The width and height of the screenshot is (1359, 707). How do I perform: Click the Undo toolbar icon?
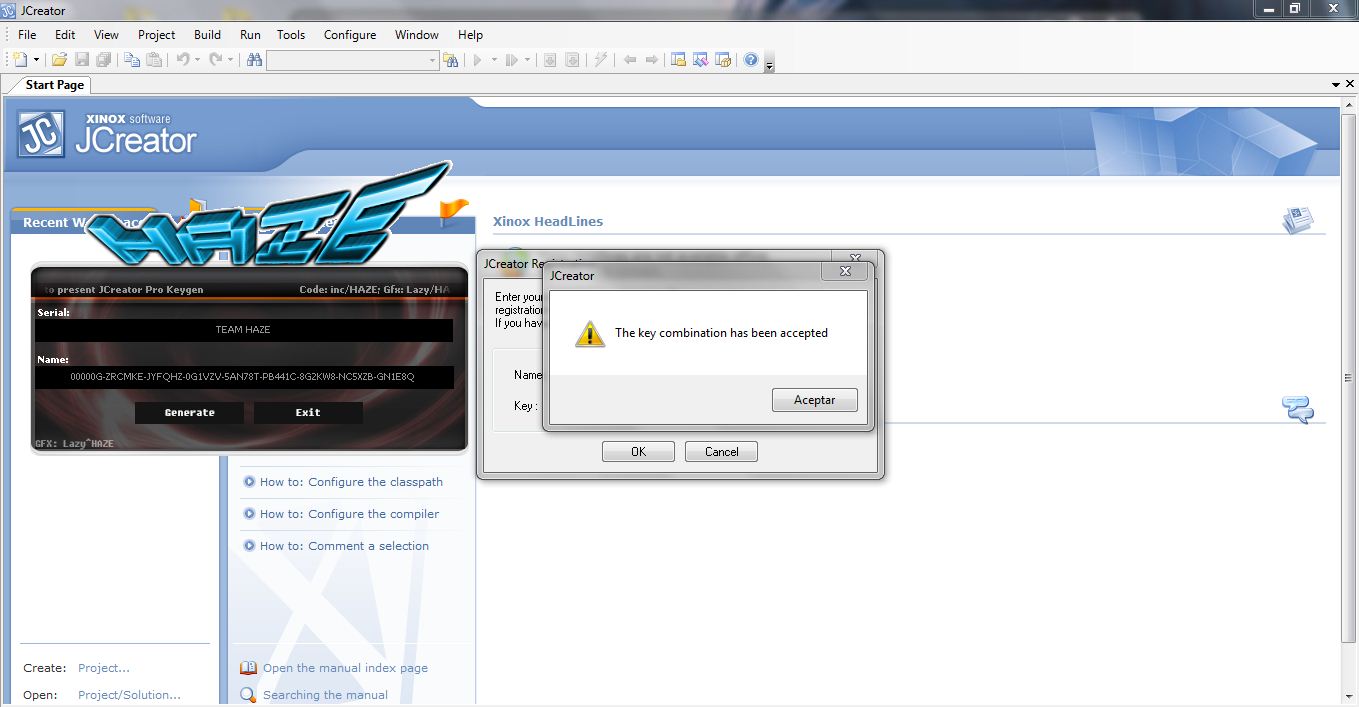coord(182,59)
